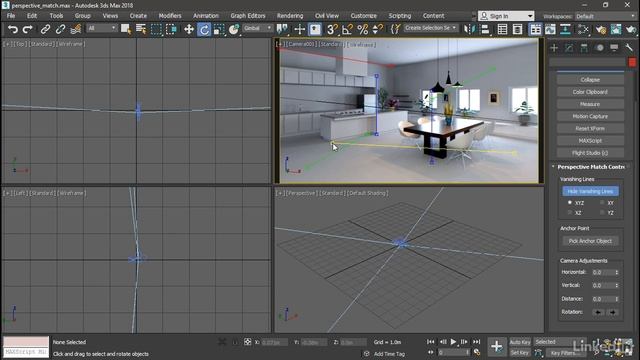Toggle Angle Snap
640x360 pixels.
[347, 29]
